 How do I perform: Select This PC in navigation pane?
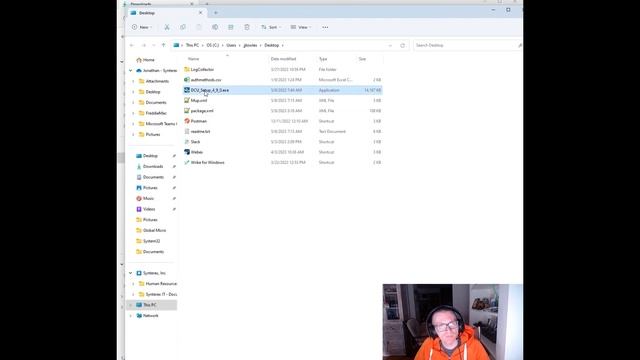click(x=151, y=305)
